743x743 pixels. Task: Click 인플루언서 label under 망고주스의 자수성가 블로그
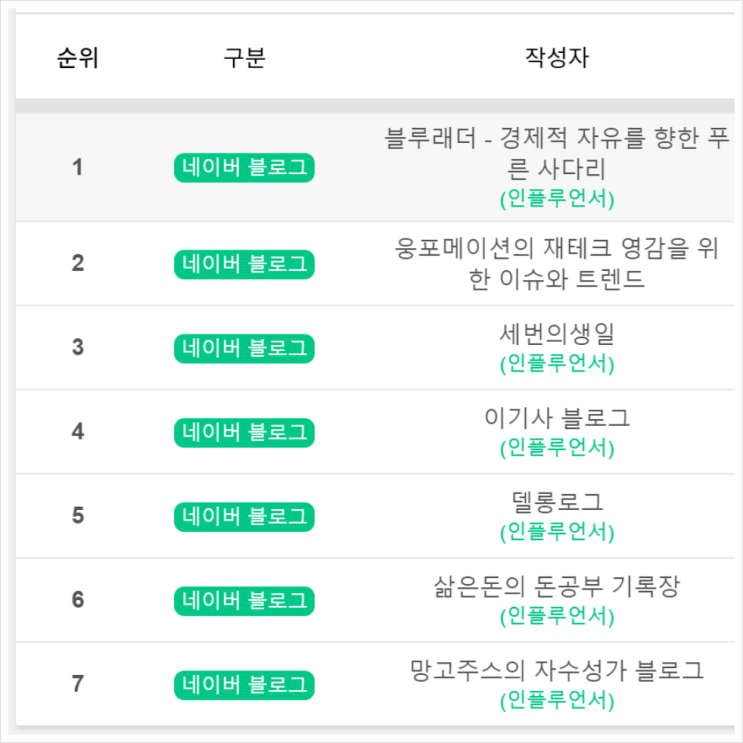point(556,700)
